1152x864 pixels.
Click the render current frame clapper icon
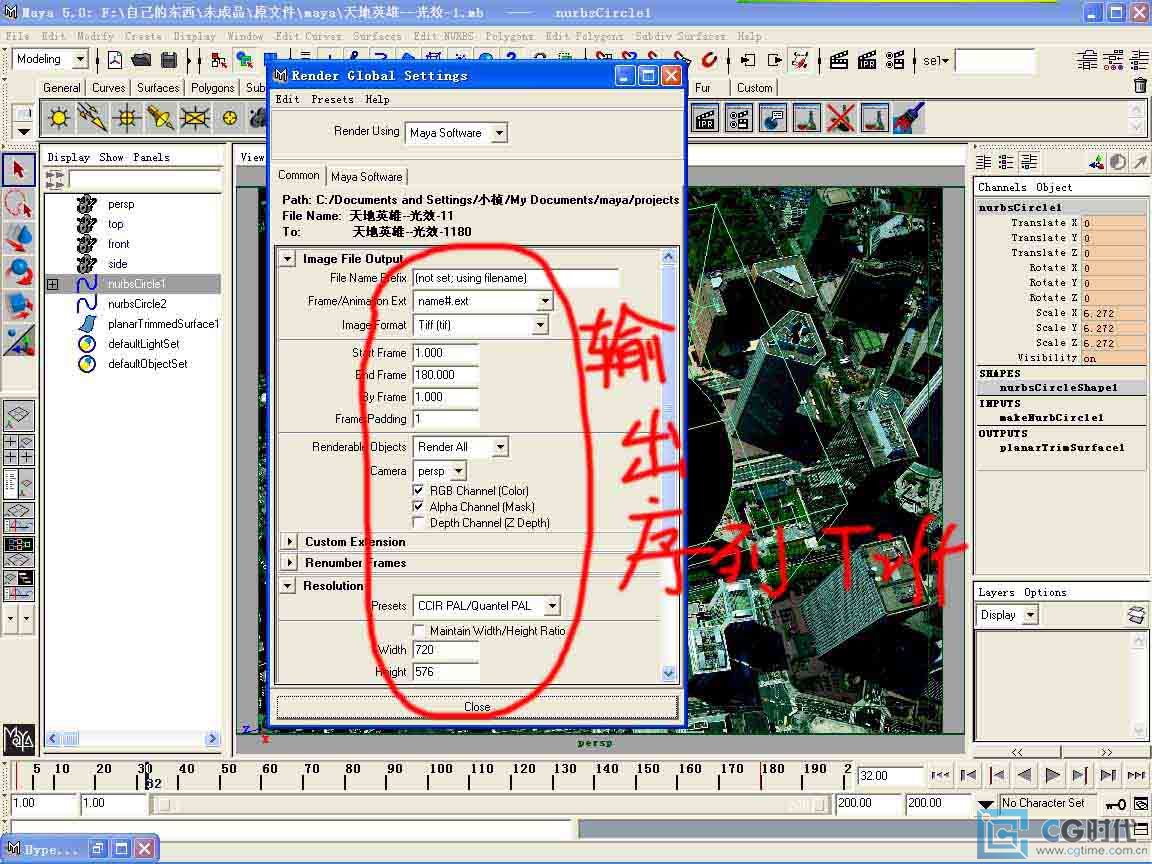tap(839, 60)
